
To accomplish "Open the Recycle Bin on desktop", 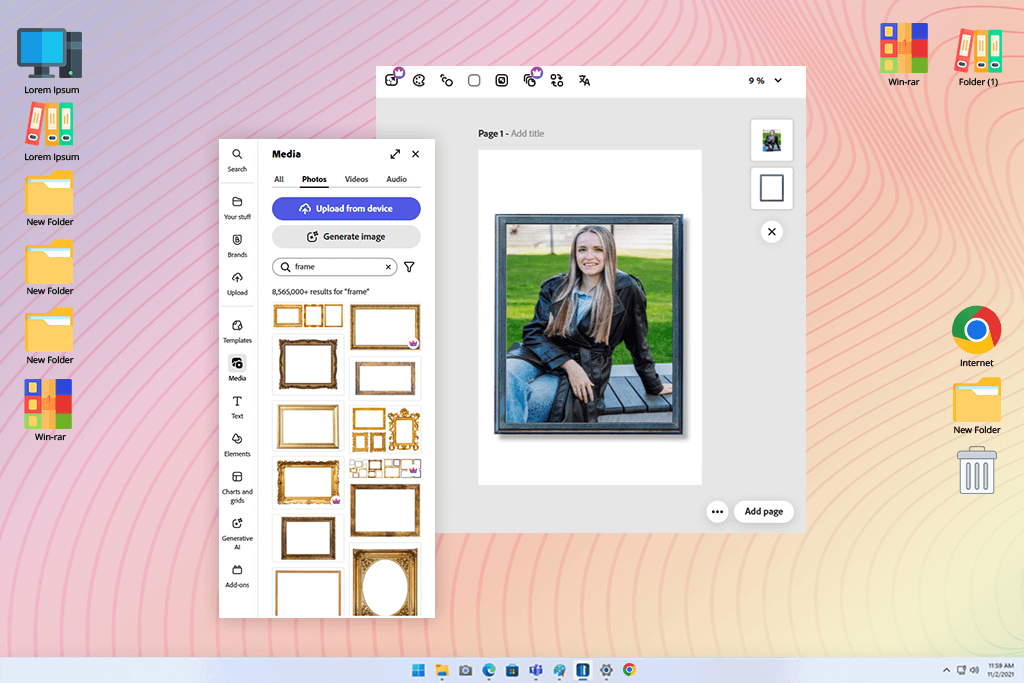I will 977,470.
